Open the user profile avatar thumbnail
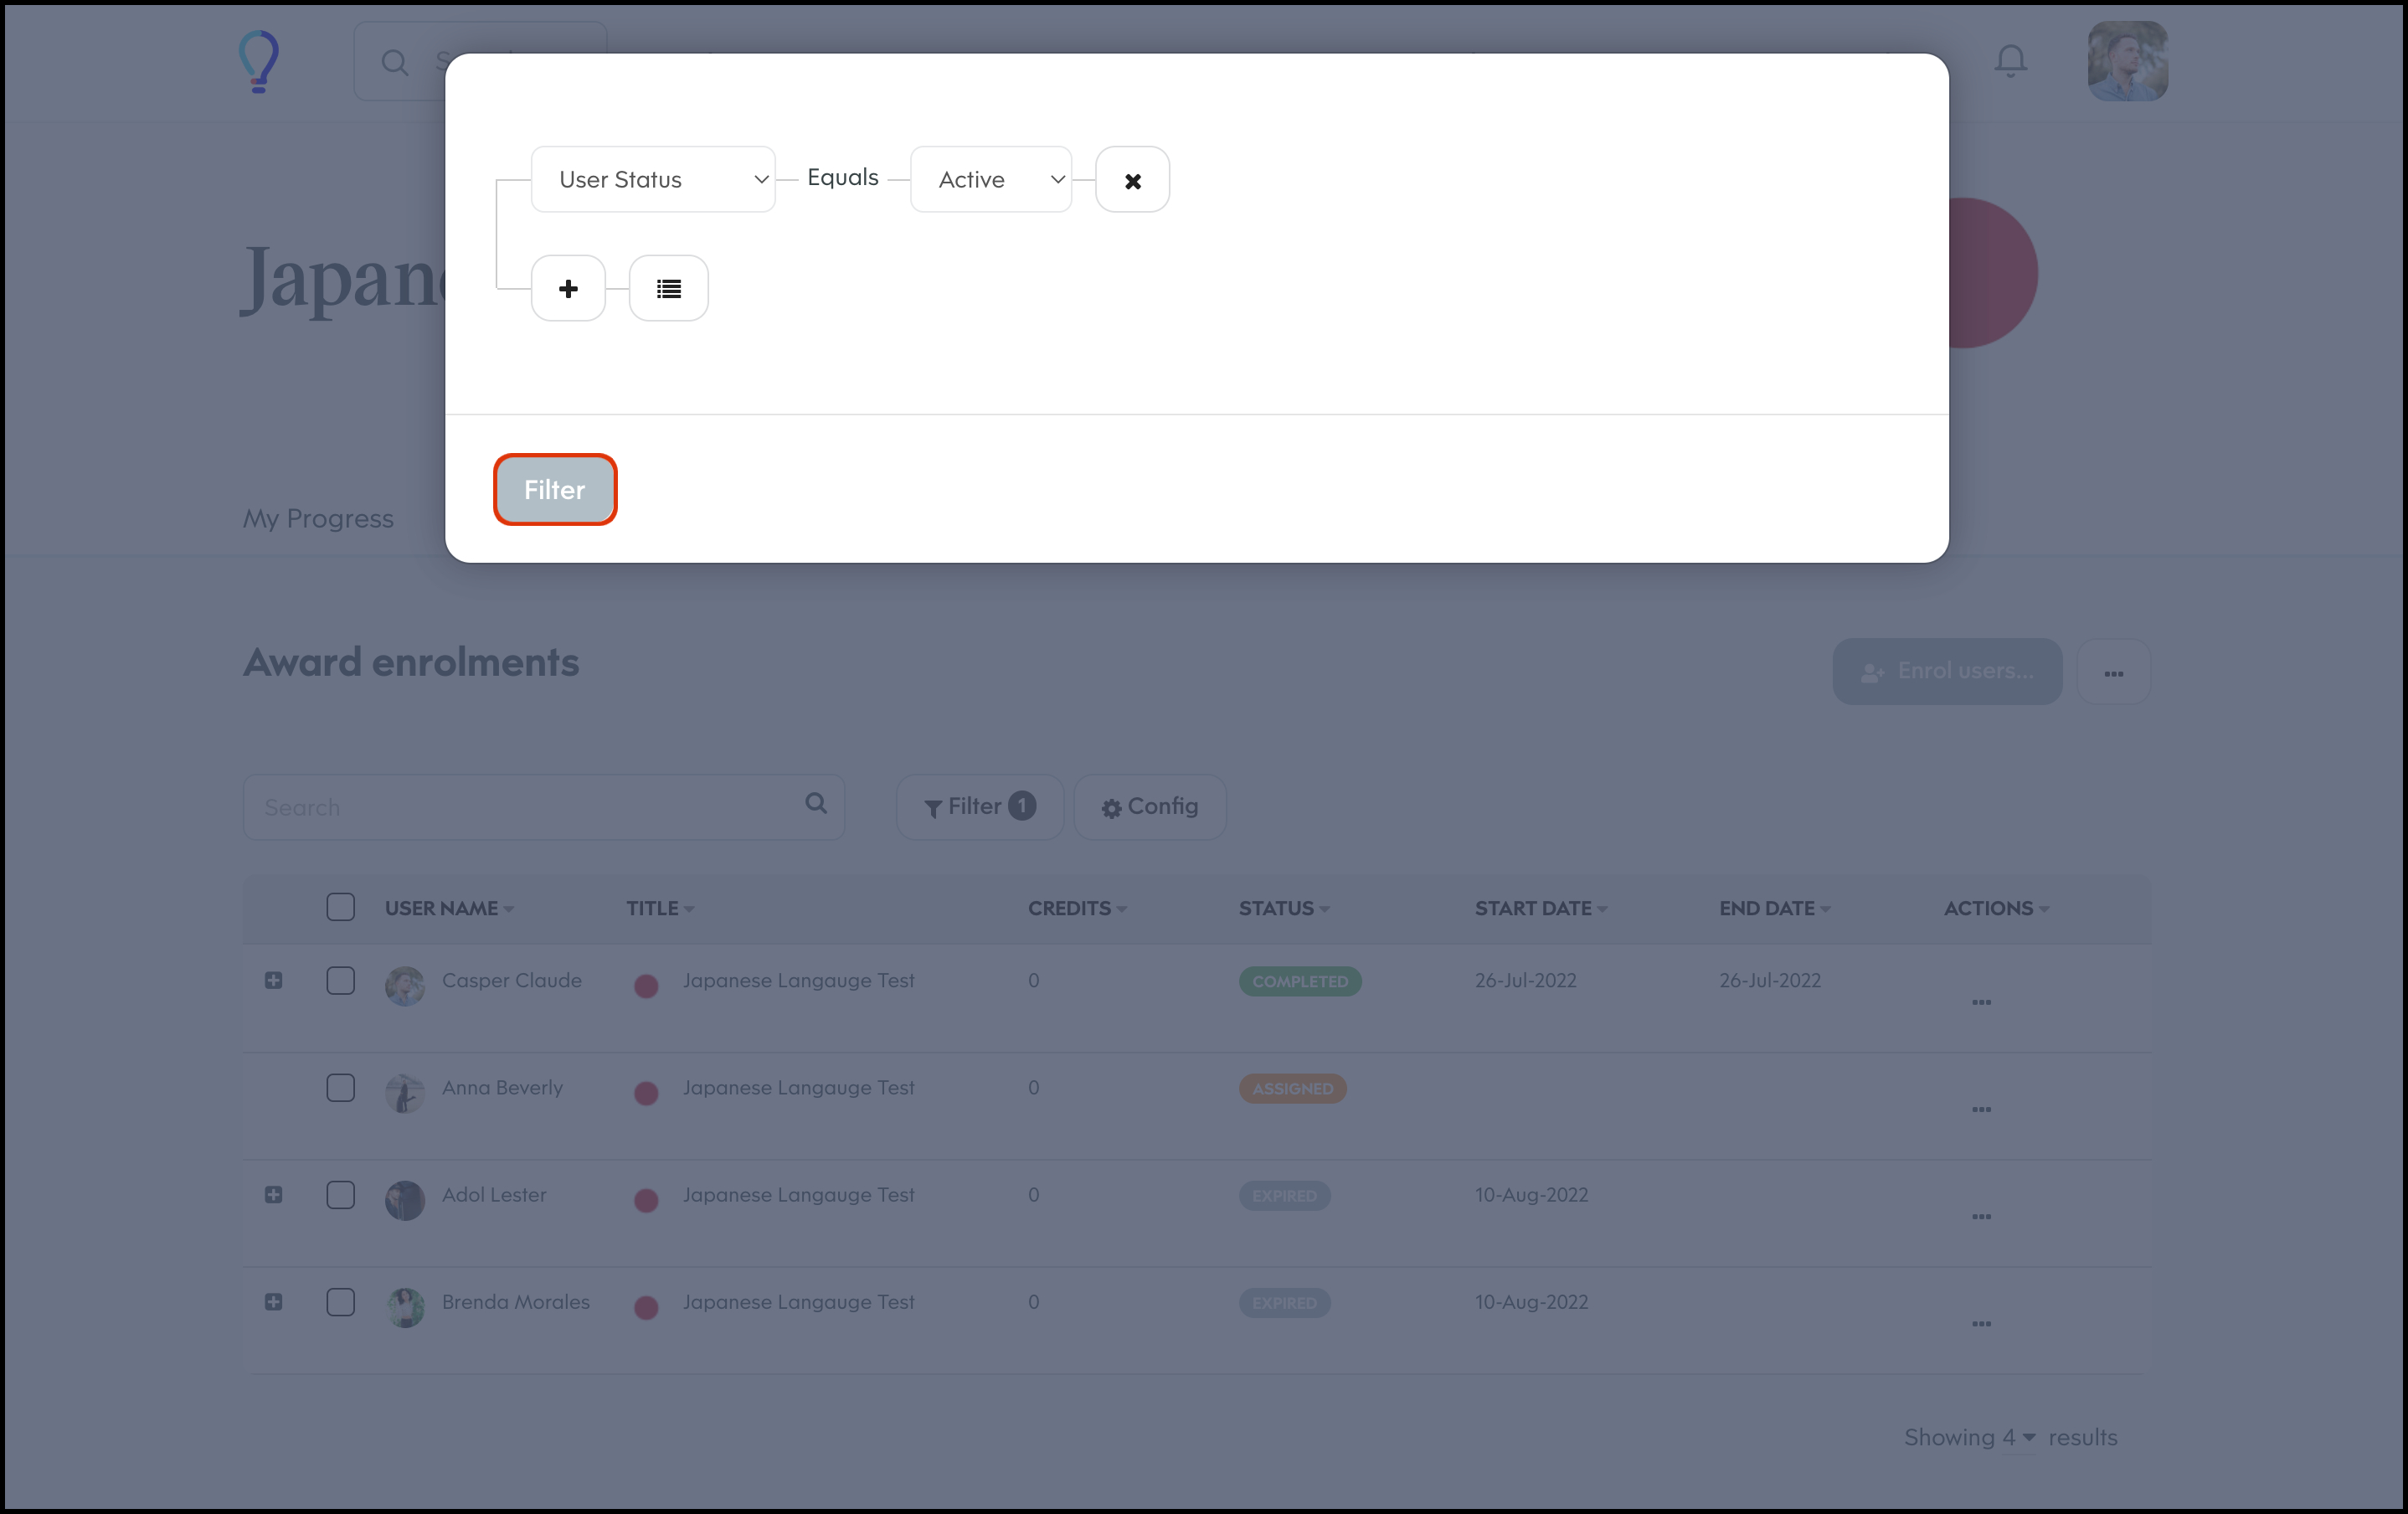2408x1514 pixels. 2127,61
